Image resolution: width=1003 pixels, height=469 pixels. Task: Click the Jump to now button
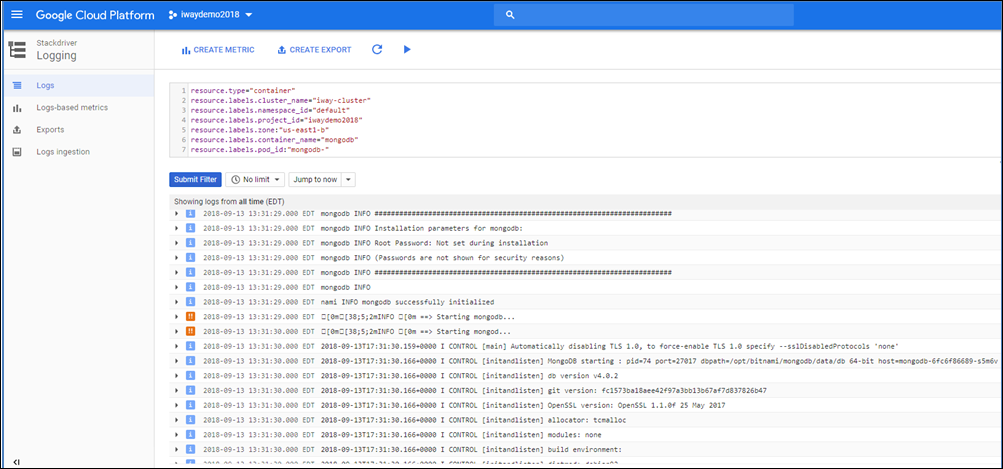[x=315, y=180]
